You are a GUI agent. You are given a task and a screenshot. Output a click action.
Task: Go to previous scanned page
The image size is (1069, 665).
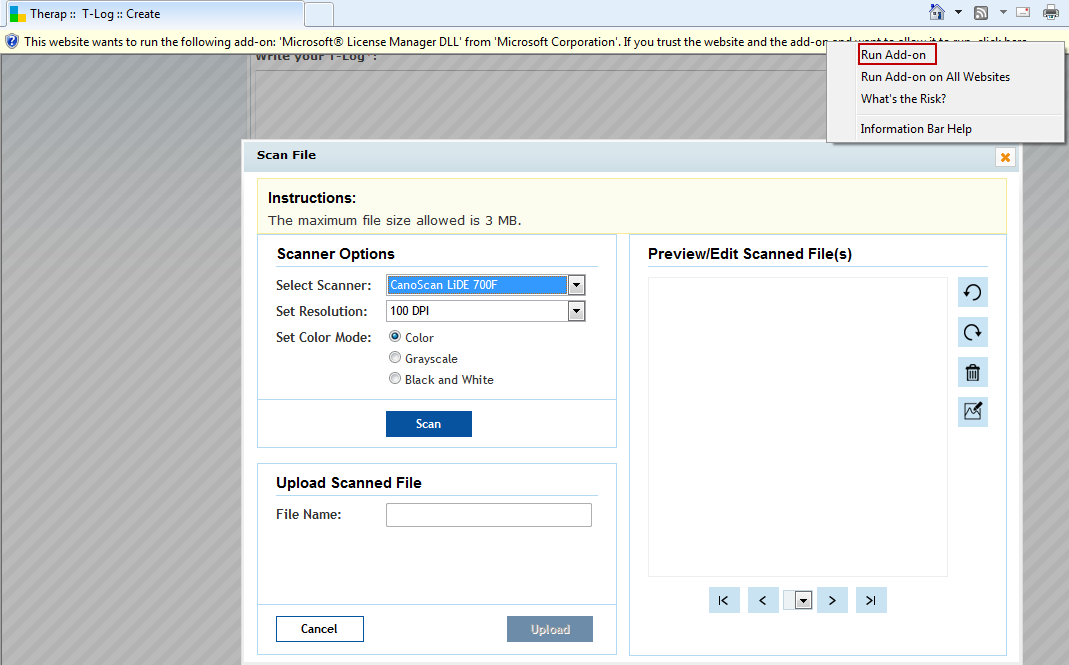tap(763, 600)
